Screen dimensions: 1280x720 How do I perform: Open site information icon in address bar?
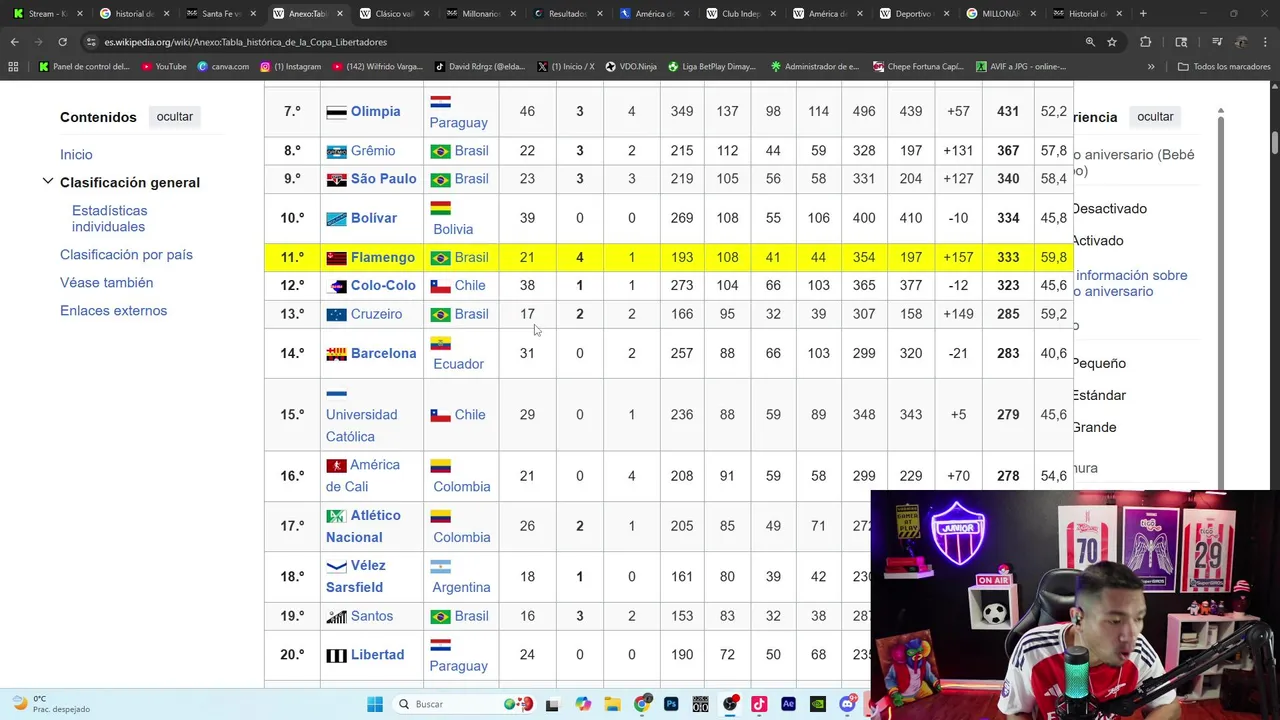pyautogui.click(x=91, y=42)
